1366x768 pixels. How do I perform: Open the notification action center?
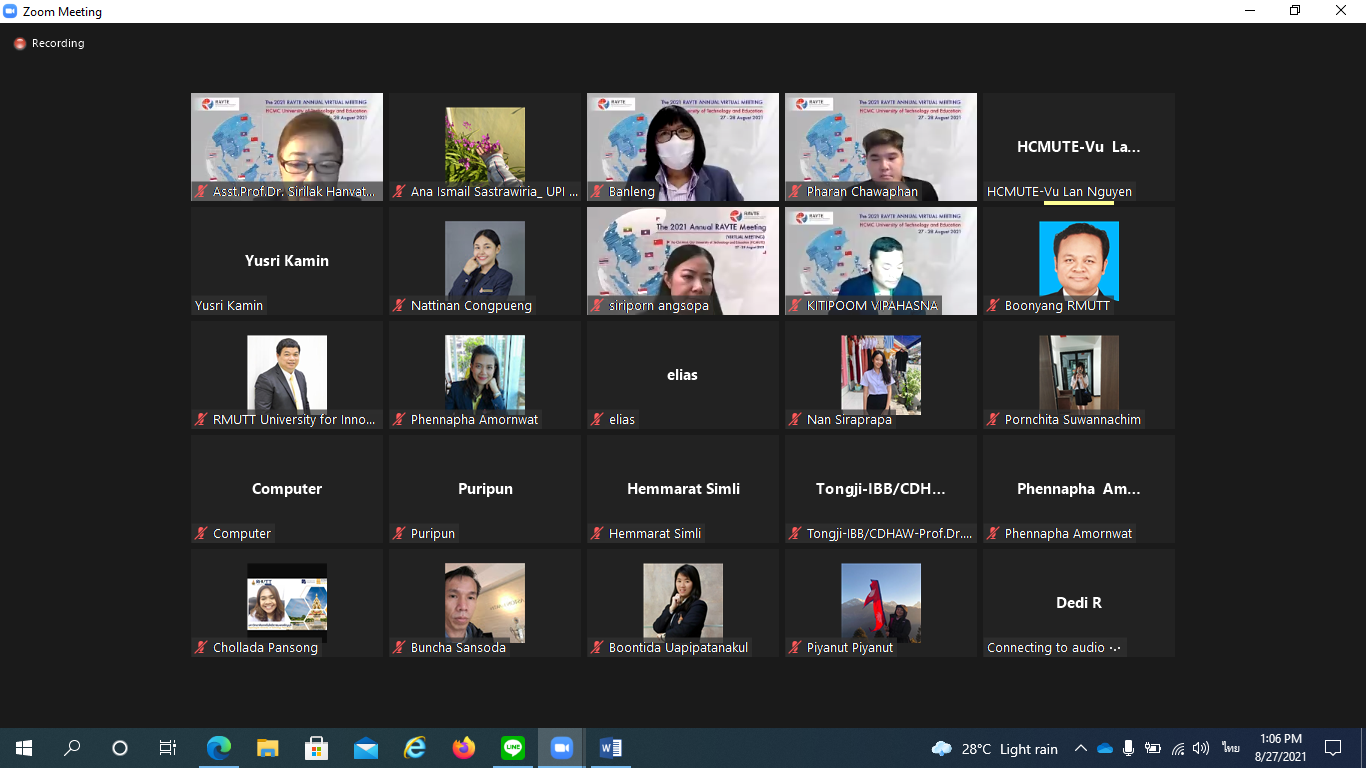tap(1333, 748)
